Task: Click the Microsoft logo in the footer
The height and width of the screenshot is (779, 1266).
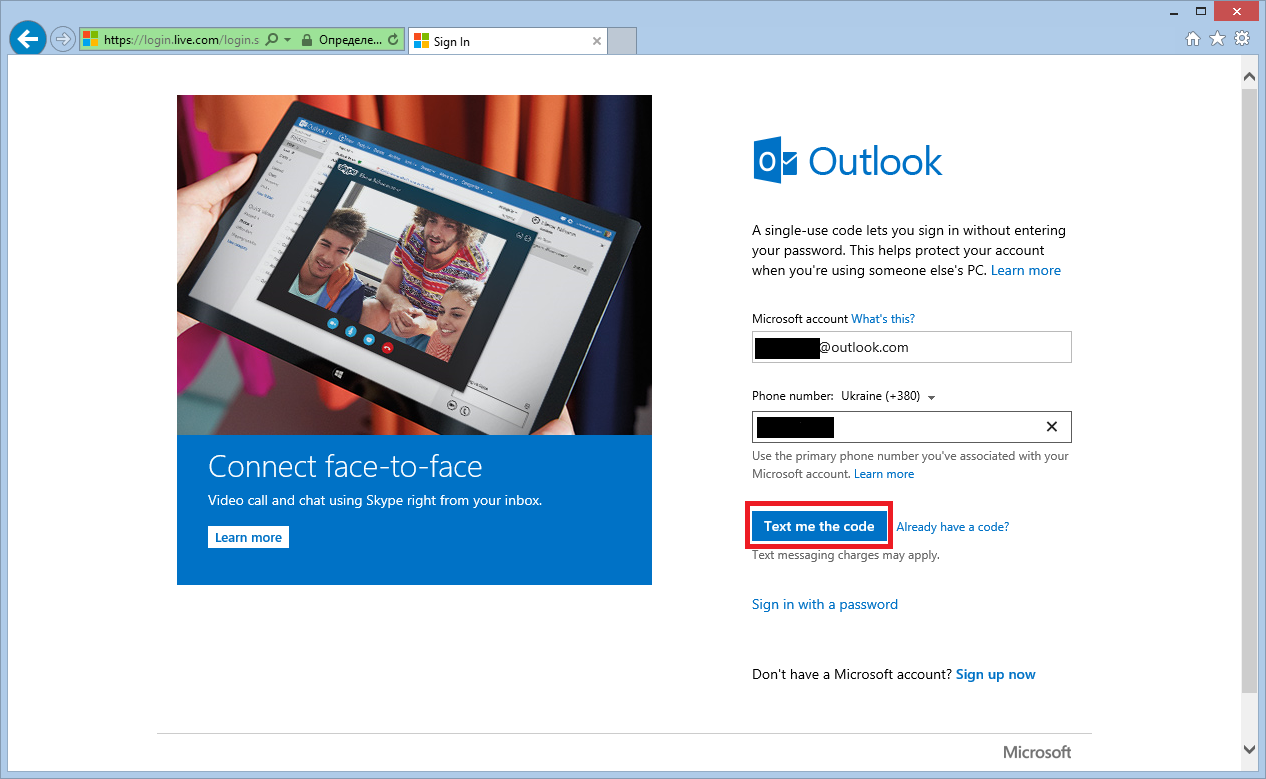Action: coord(1037,752)
